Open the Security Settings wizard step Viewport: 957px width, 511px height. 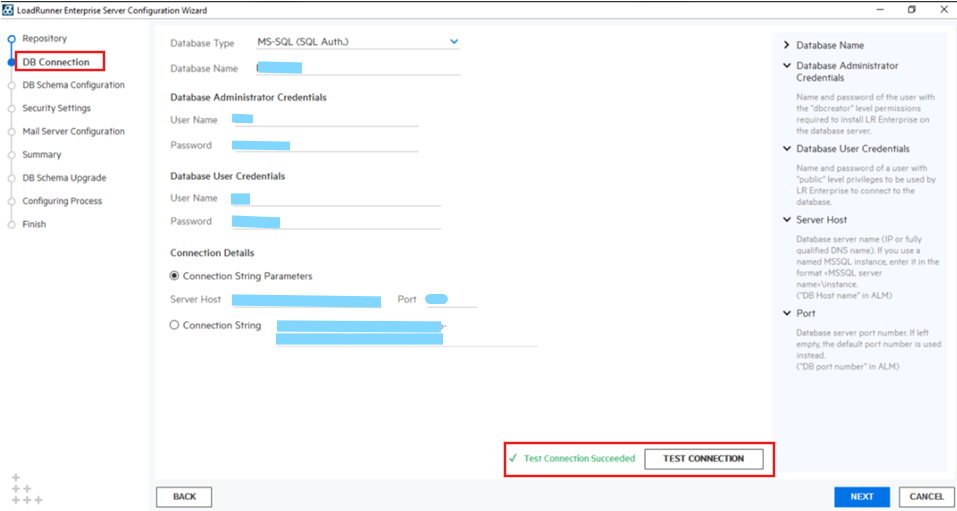[56, 108]
